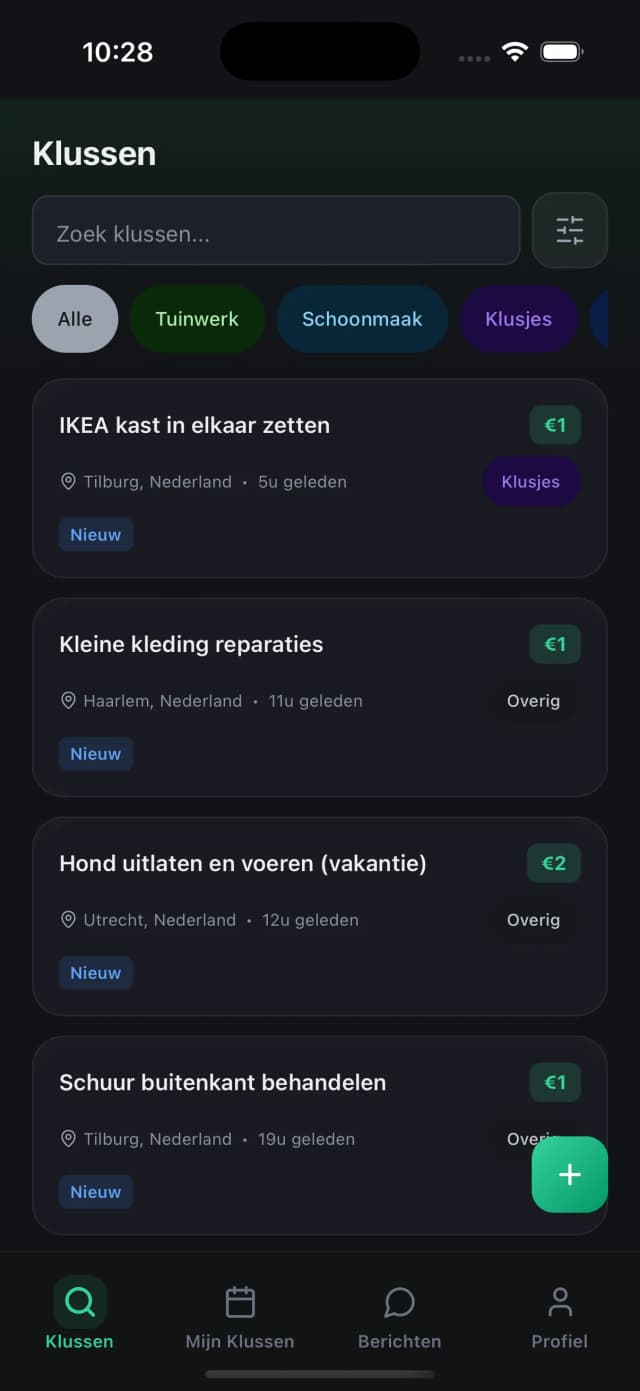Screen dimensions: 640x1391
Task: Open the Mijn Klussen calendar icon
Action: [240, 1301]
